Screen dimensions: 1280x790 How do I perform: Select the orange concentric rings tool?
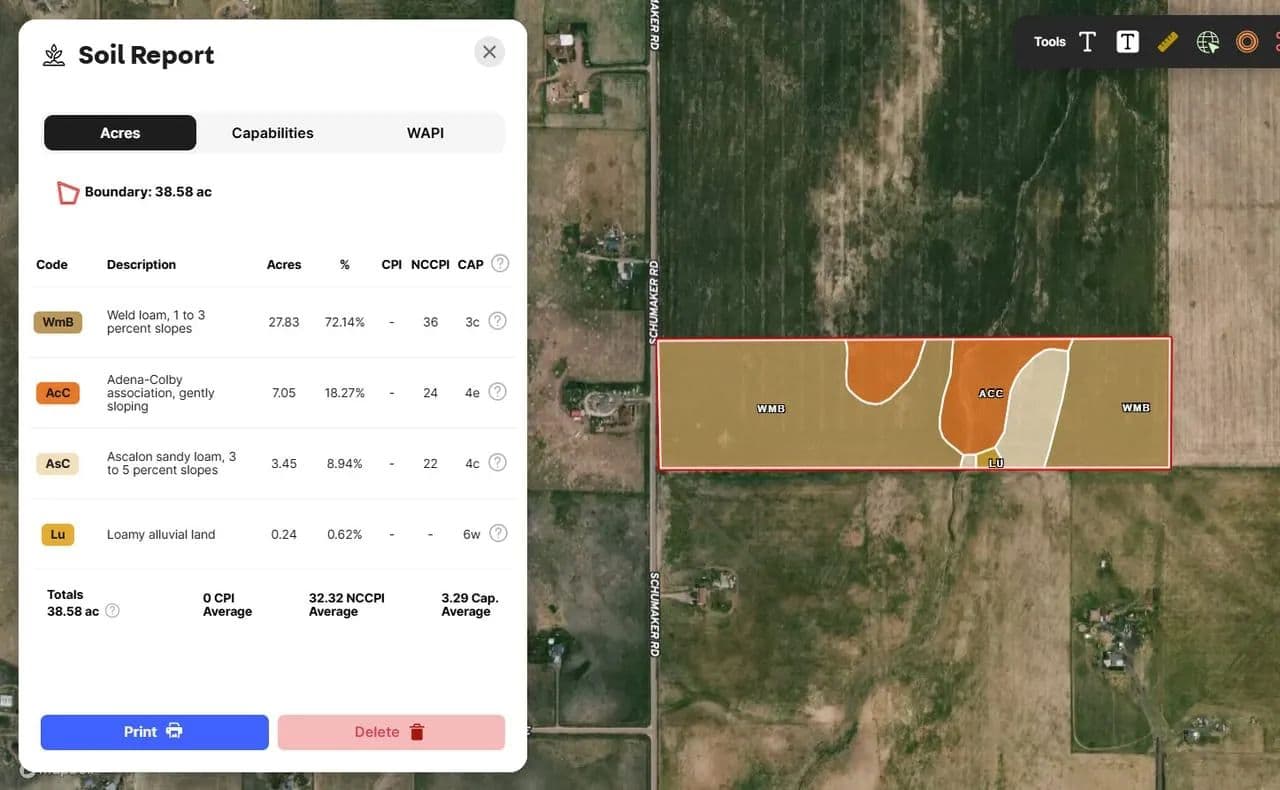1247,42
